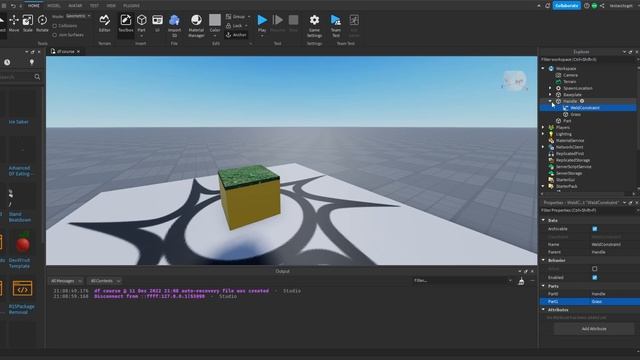
Task: Collapse the Behavior properties section
Action: 543,260
